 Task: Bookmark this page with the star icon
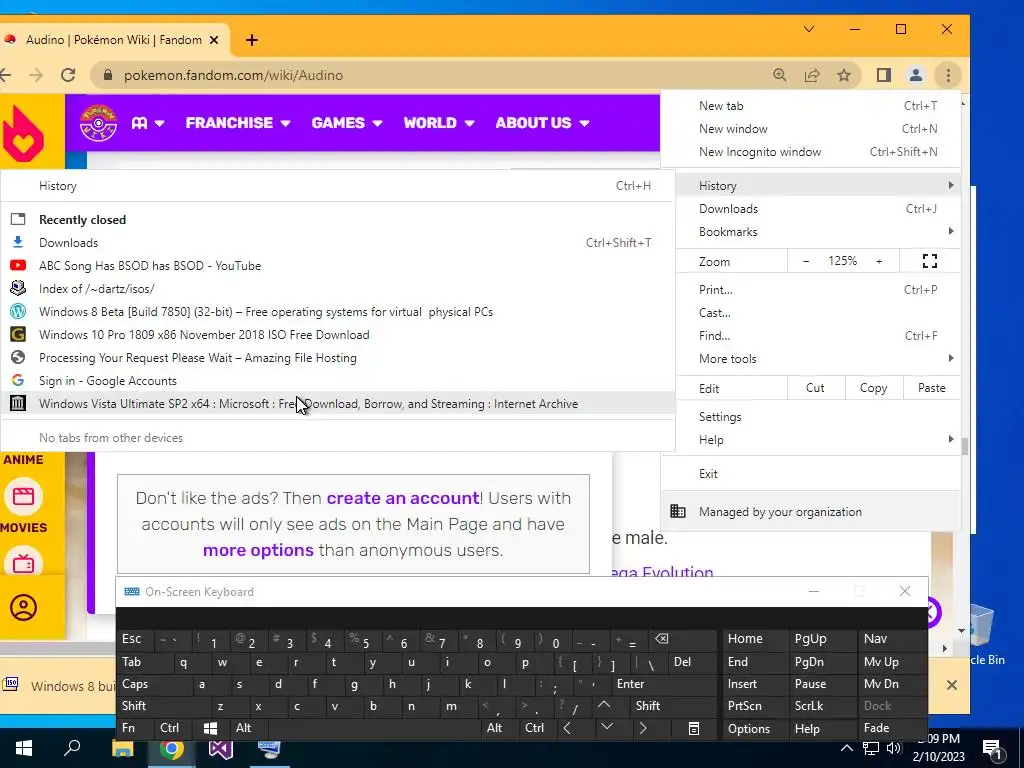click(x=844, y=75)
